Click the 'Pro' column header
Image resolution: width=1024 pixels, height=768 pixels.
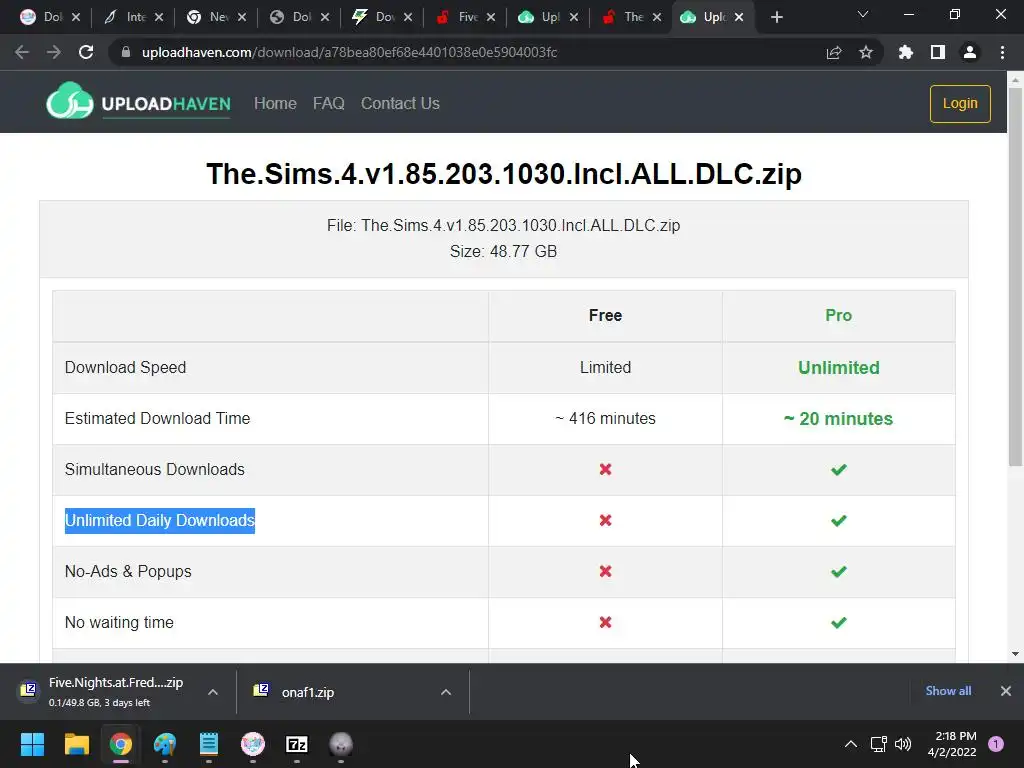[839, 315]
